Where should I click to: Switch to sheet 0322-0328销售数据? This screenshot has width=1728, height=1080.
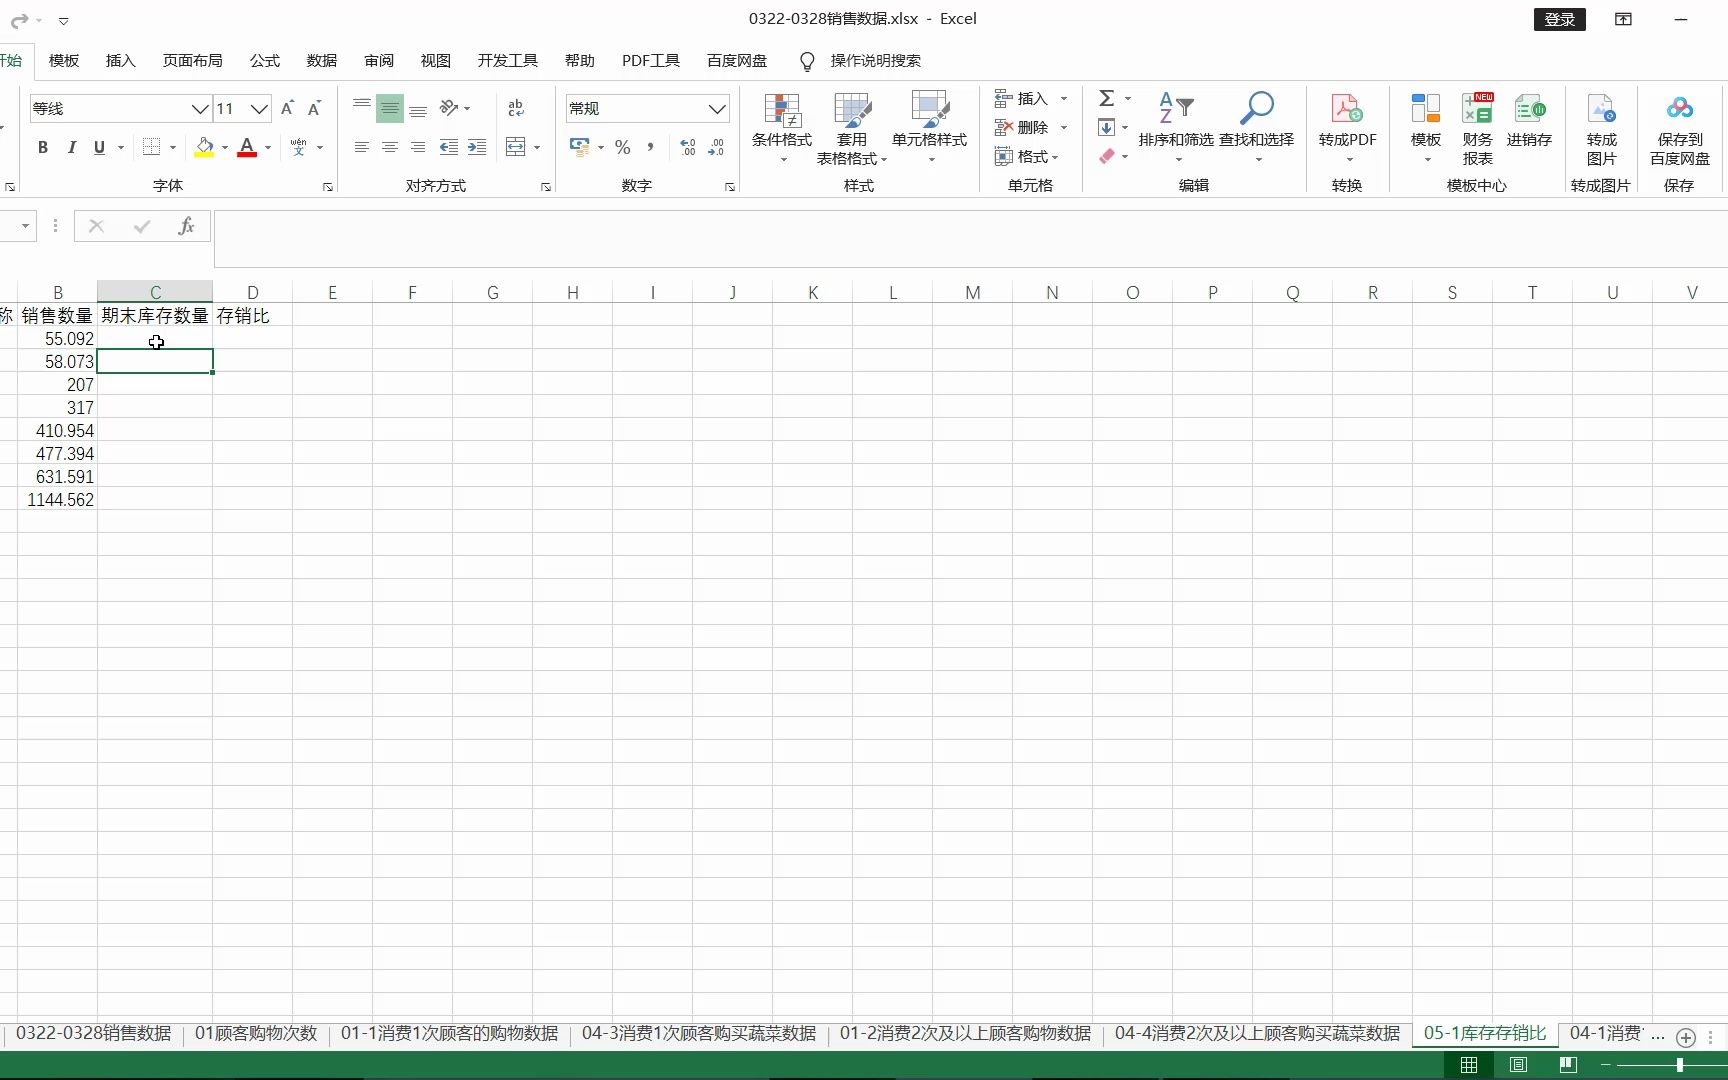pyautogui.click(x=94, y=1033)
